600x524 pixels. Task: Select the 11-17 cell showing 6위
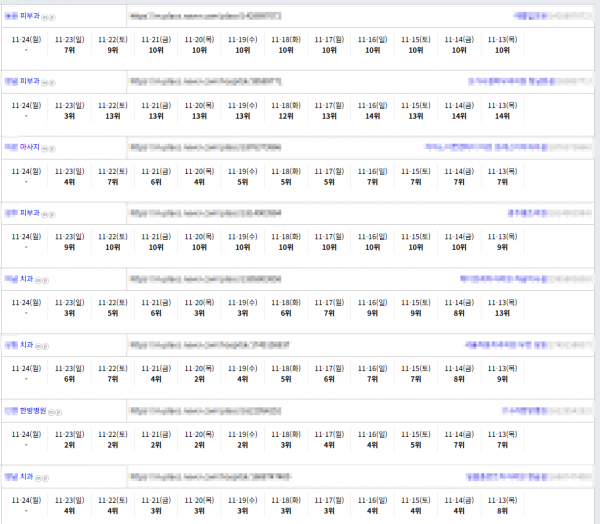point(329,374)
